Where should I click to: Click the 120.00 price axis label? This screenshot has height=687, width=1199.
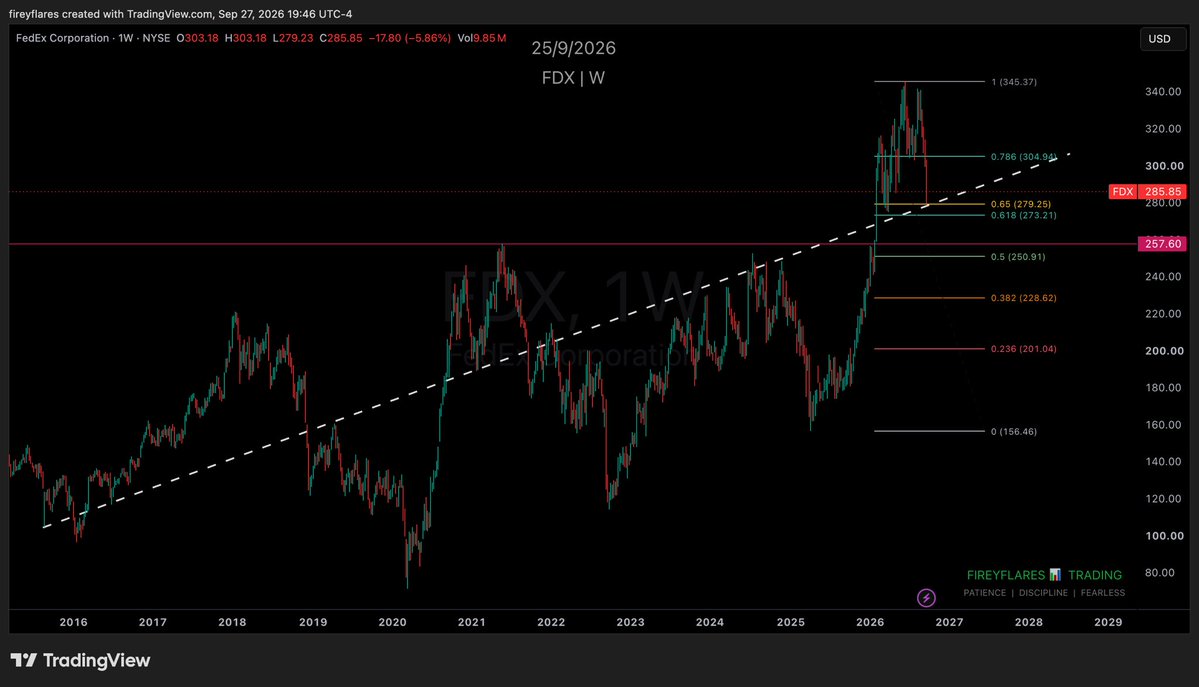tap(1164, 499)
